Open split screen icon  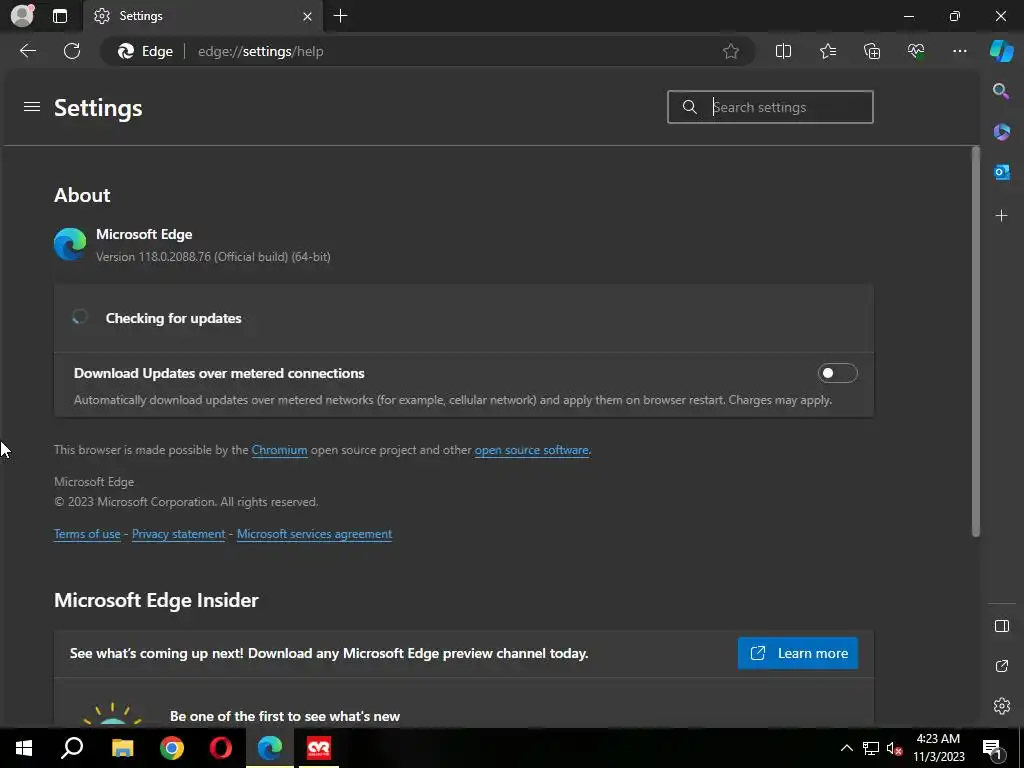(783, 51)
